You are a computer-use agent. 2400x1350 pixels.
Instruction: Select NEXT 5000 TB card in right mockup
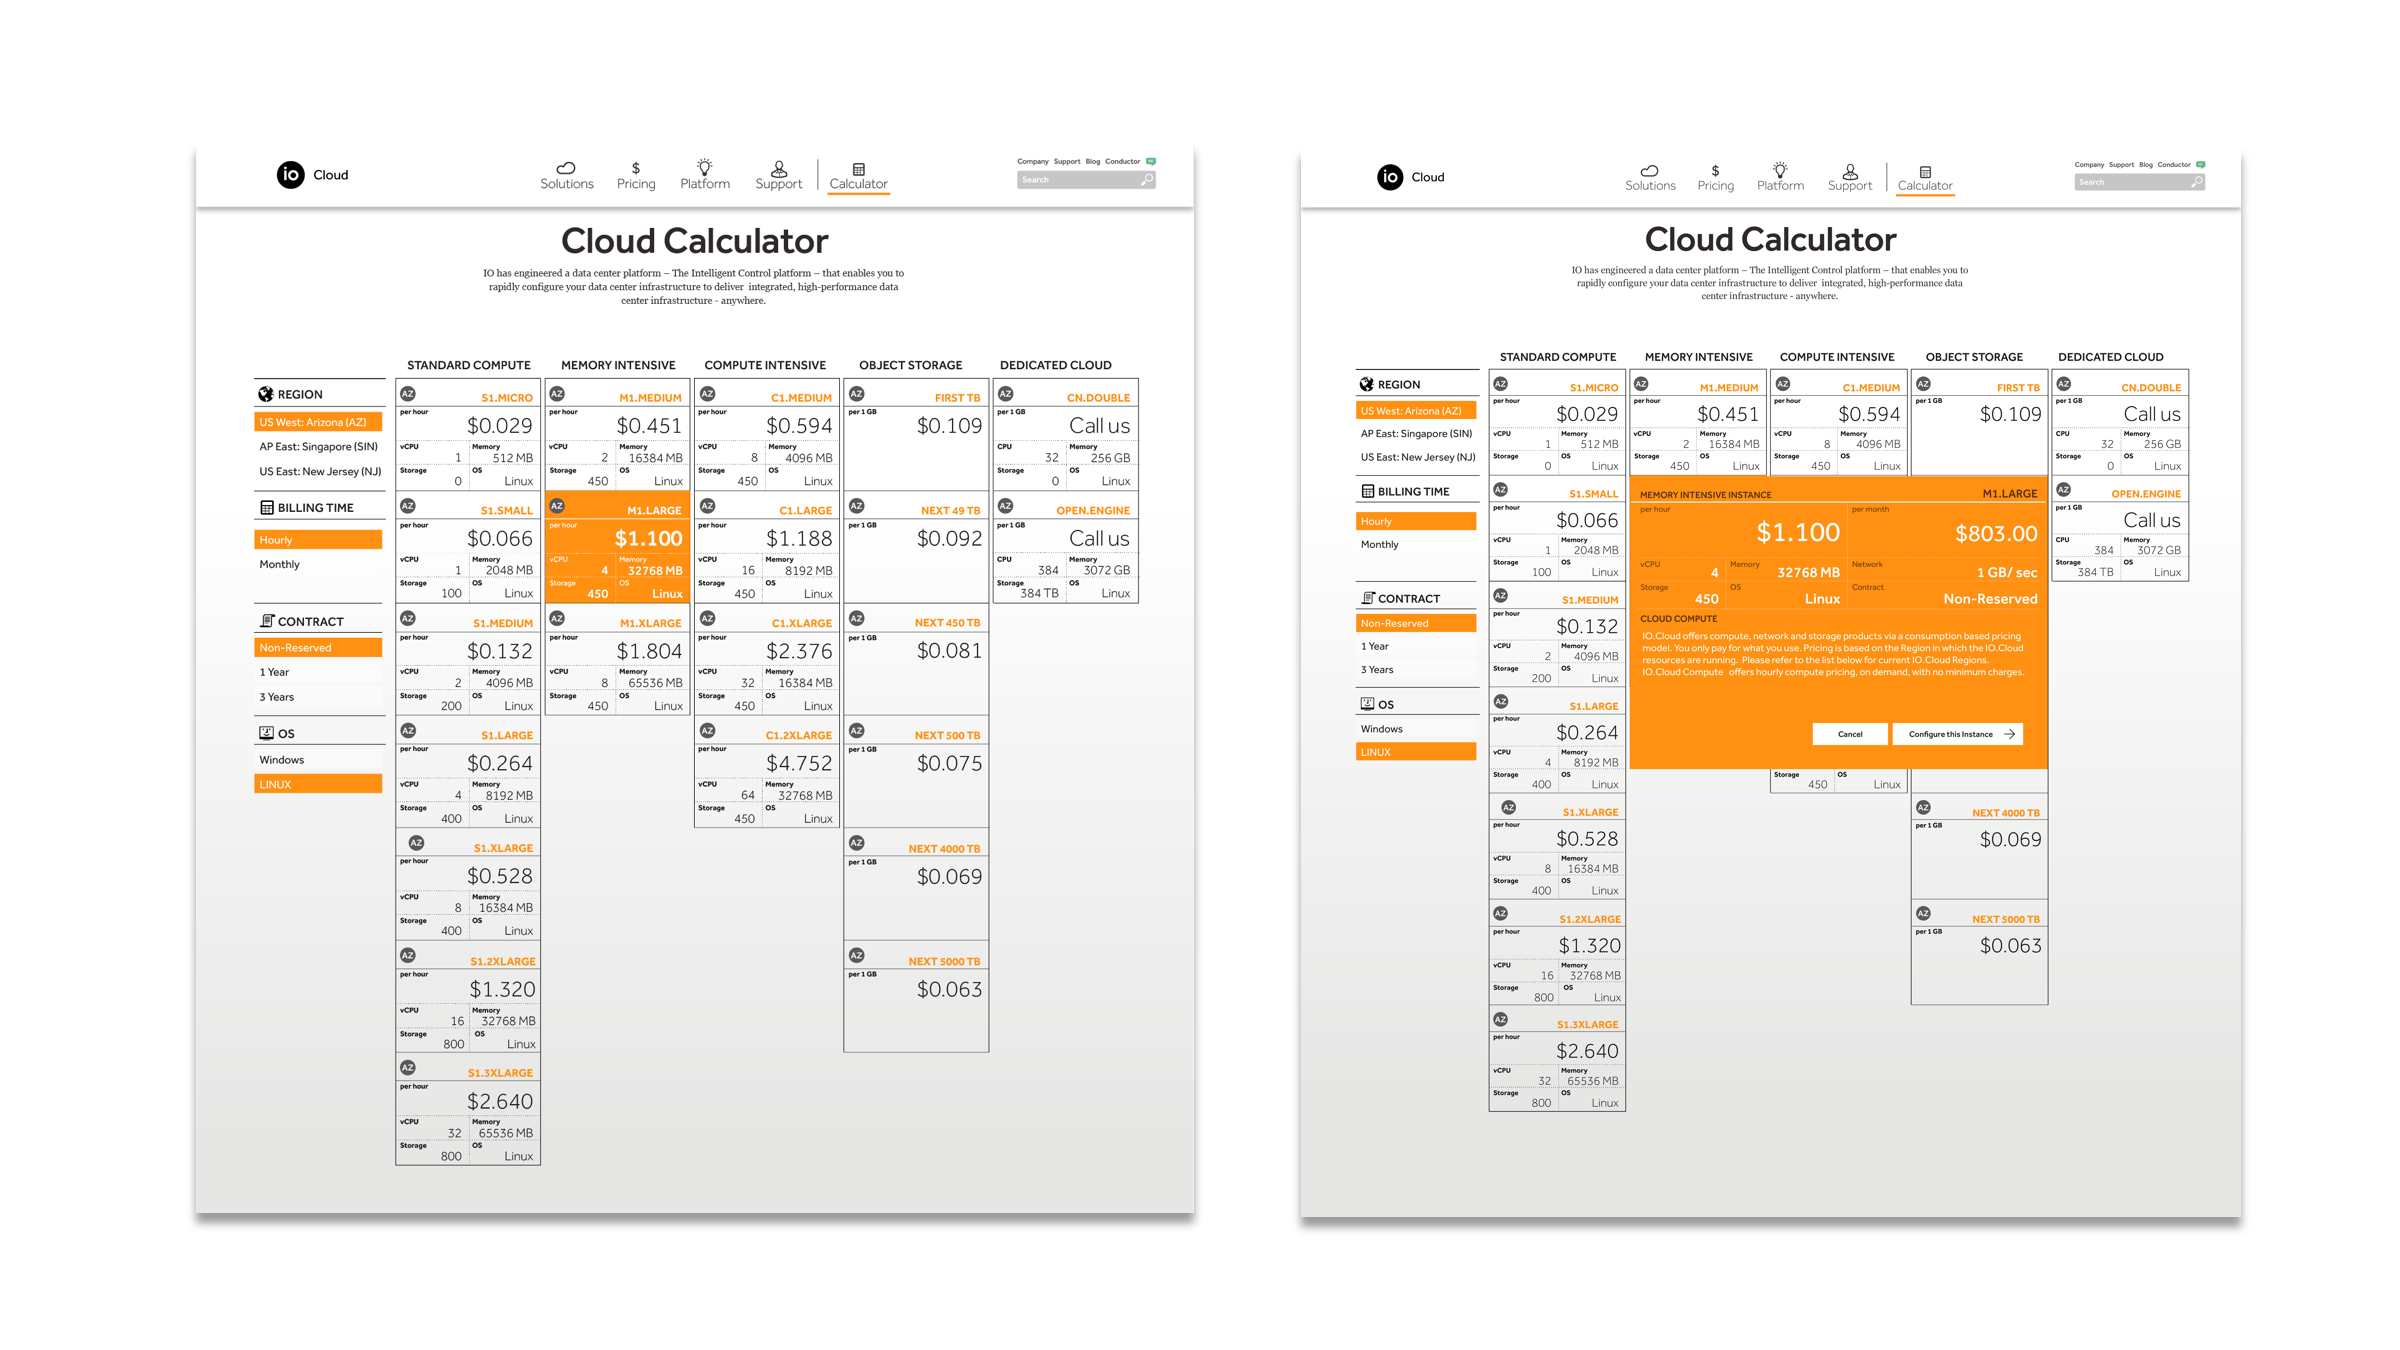(x=1979, y=953)
